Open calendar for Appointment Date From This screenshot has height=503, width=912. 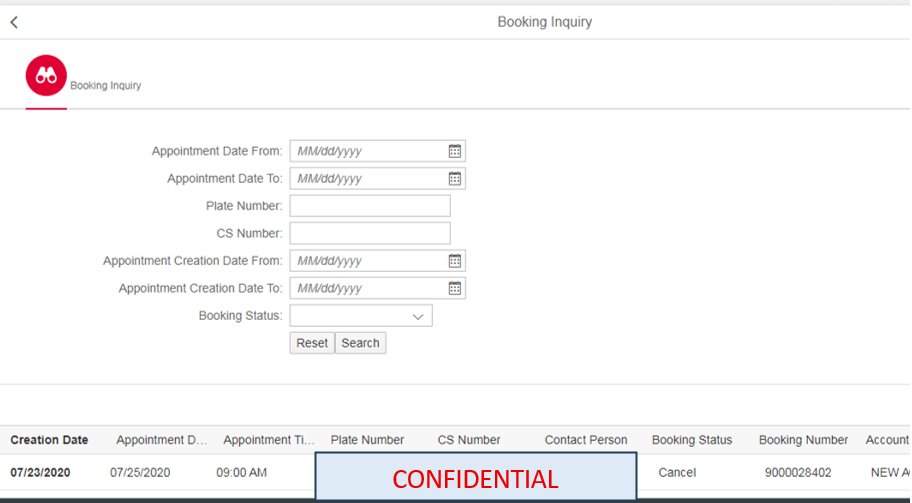click(x=455, y=151)
